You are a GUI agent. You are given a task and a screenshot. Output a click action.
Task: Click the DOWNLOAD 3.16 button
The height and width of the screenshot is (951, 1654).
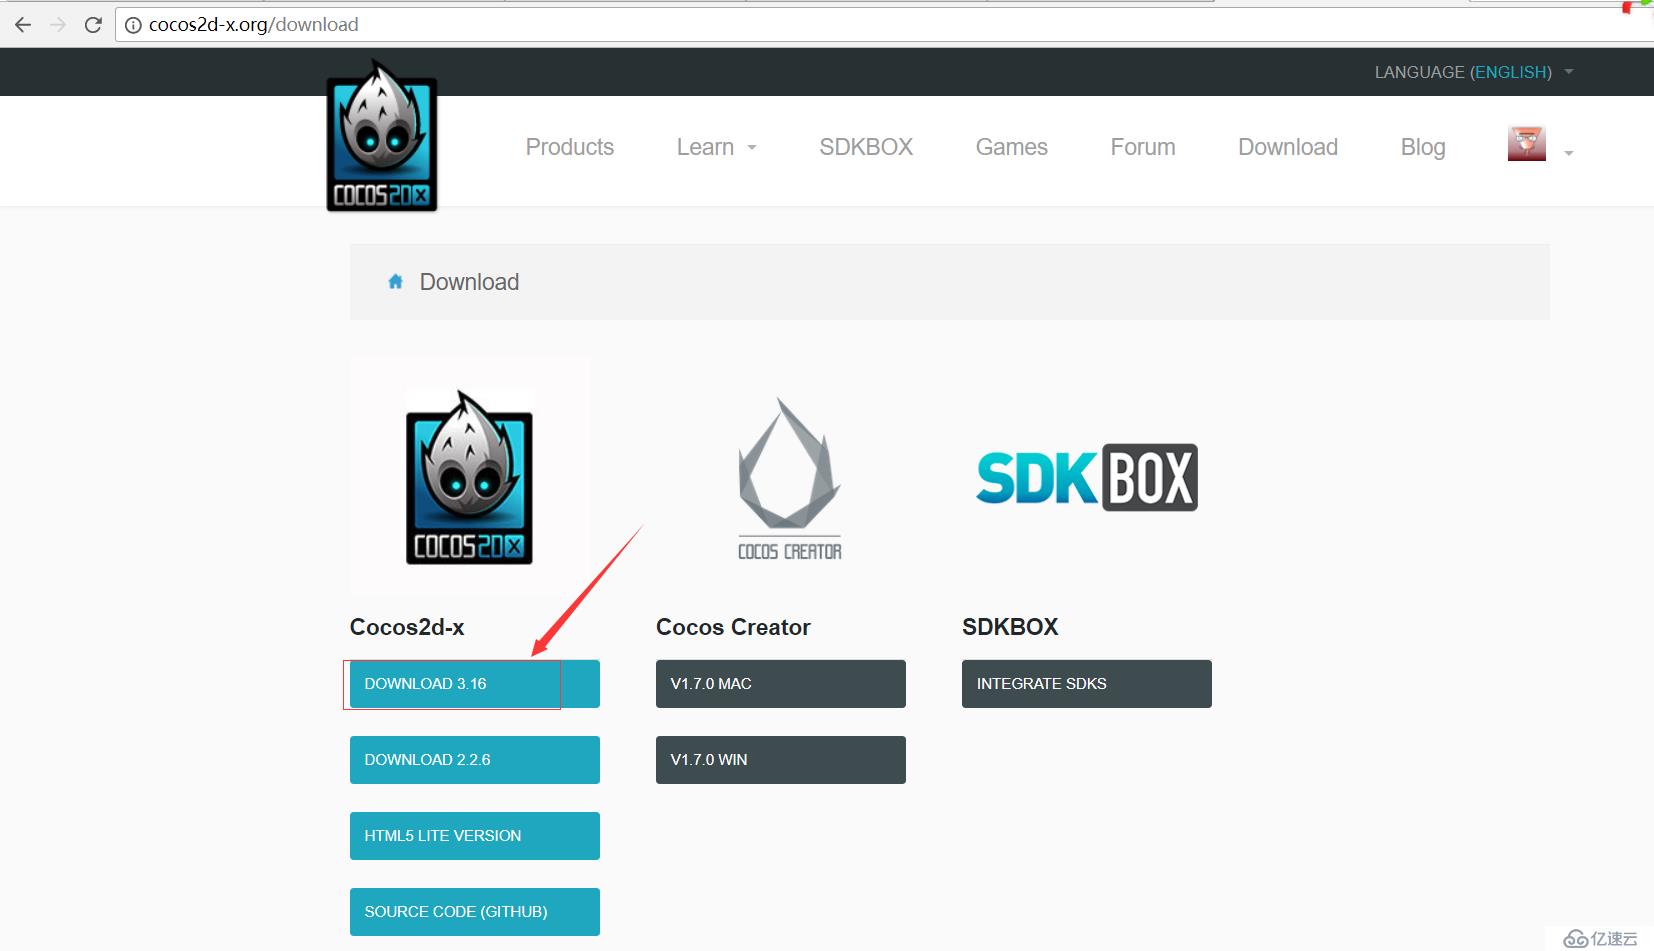point(475,684)
